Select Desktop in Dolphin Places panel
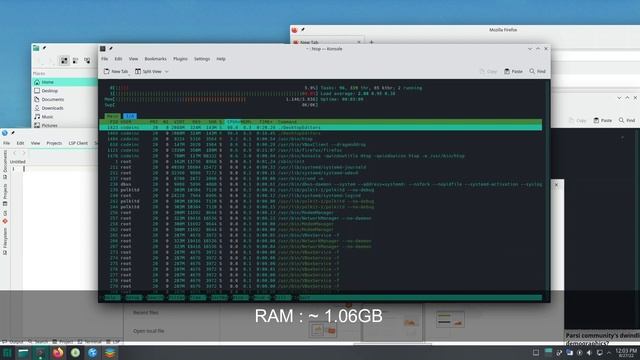 64,91
